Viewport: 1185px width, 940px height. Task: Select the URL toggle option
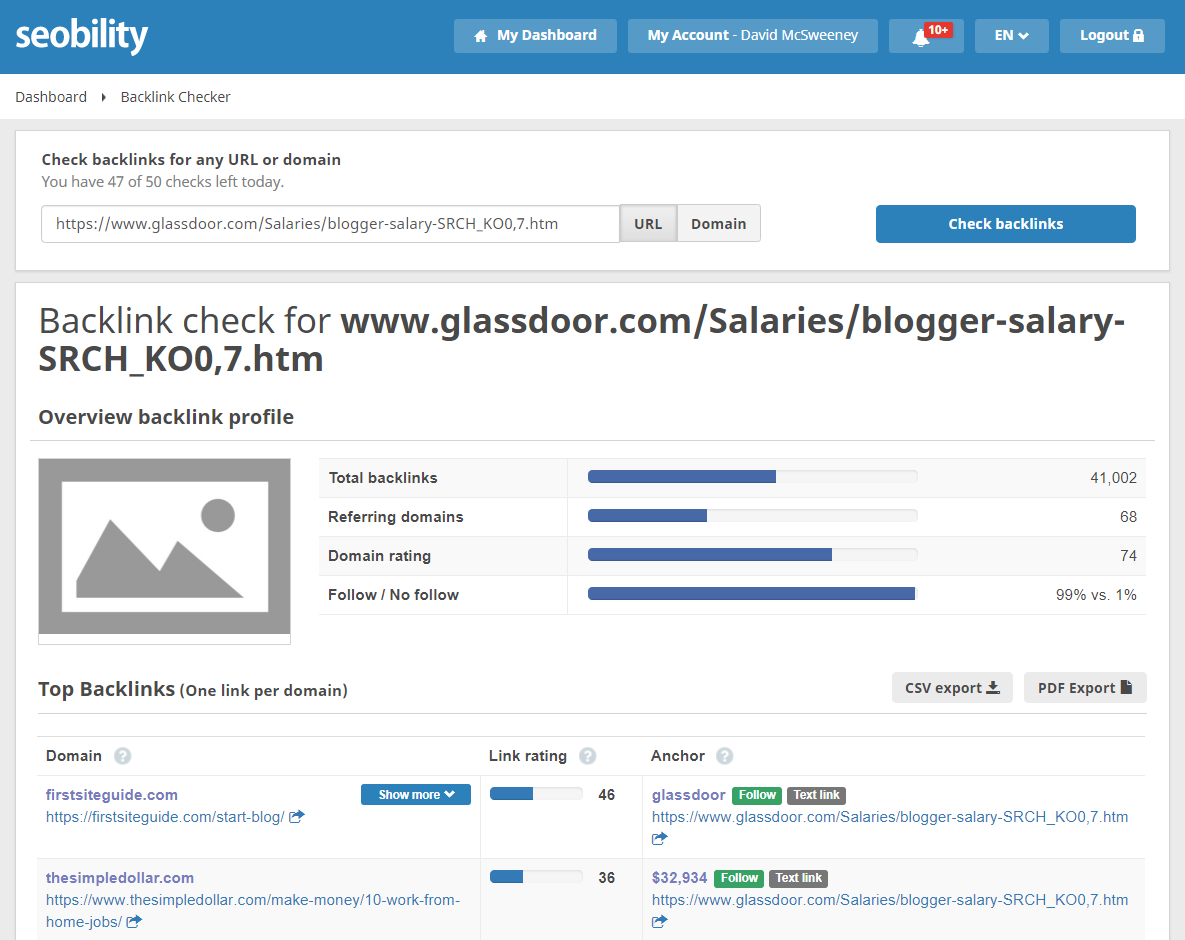pyautogui.click(x=648, y=224)
